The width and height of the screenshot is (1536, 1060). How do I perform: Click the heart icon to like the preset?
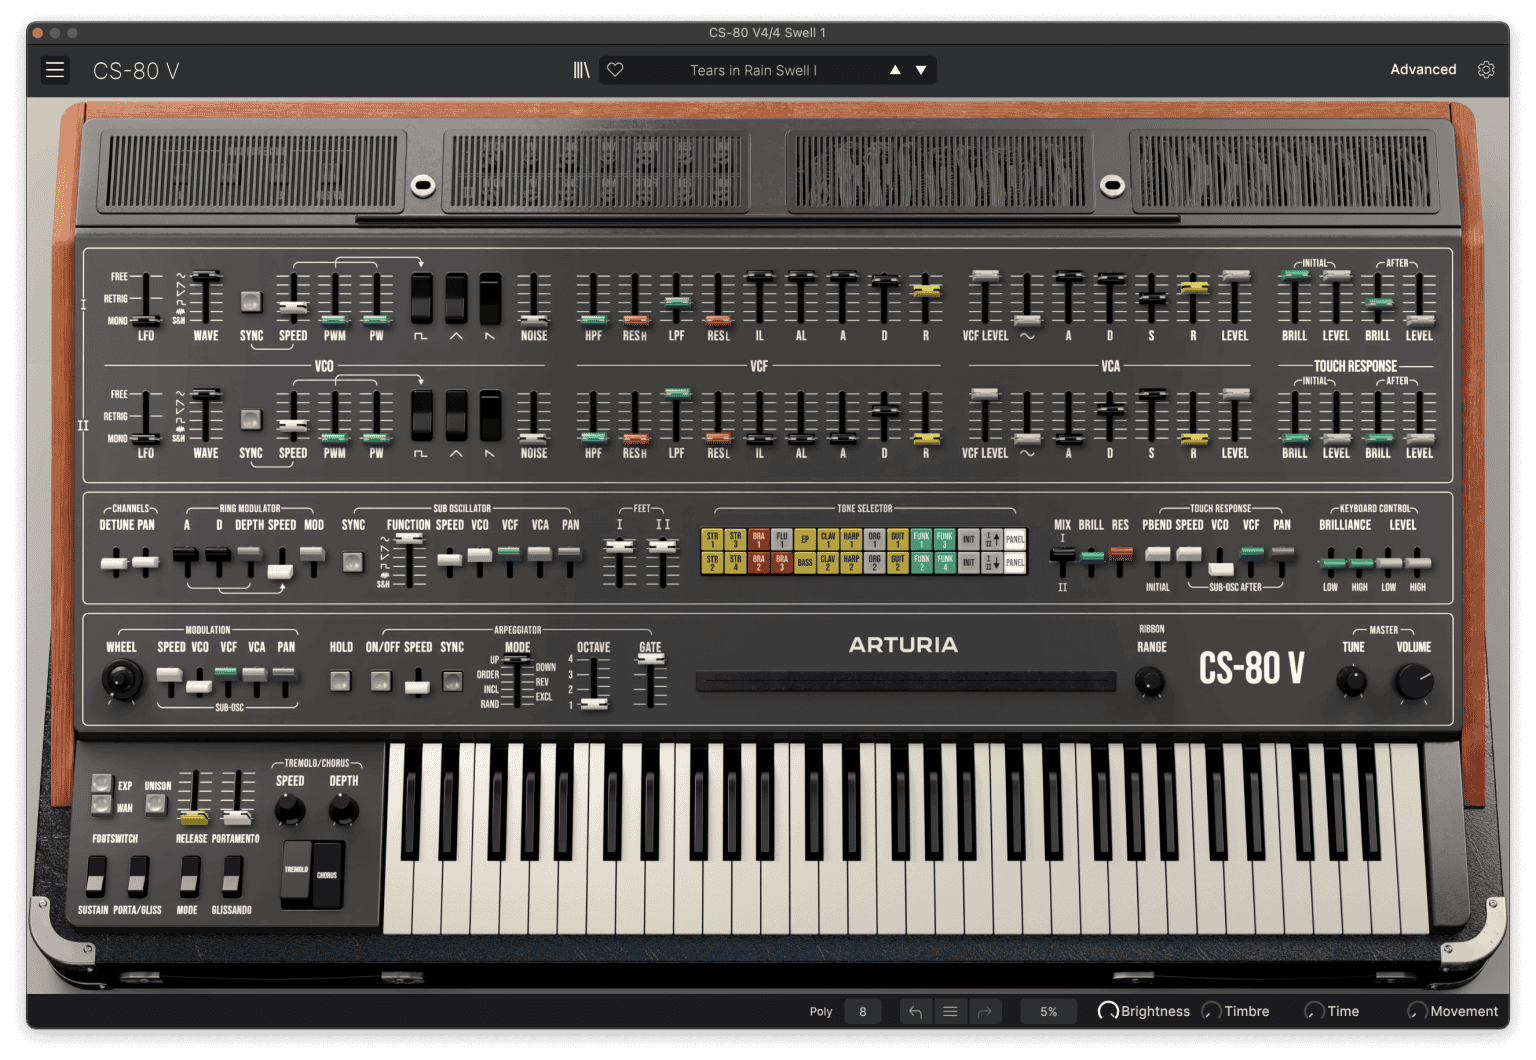tap(614, 70)
